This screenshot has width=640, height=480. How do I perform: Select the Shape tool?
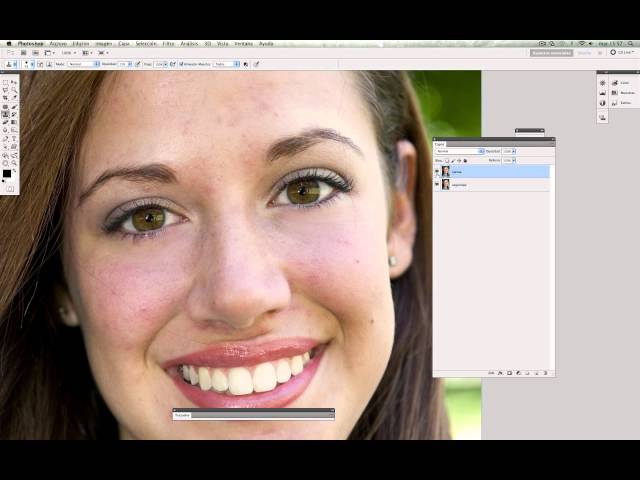[13, 147]
